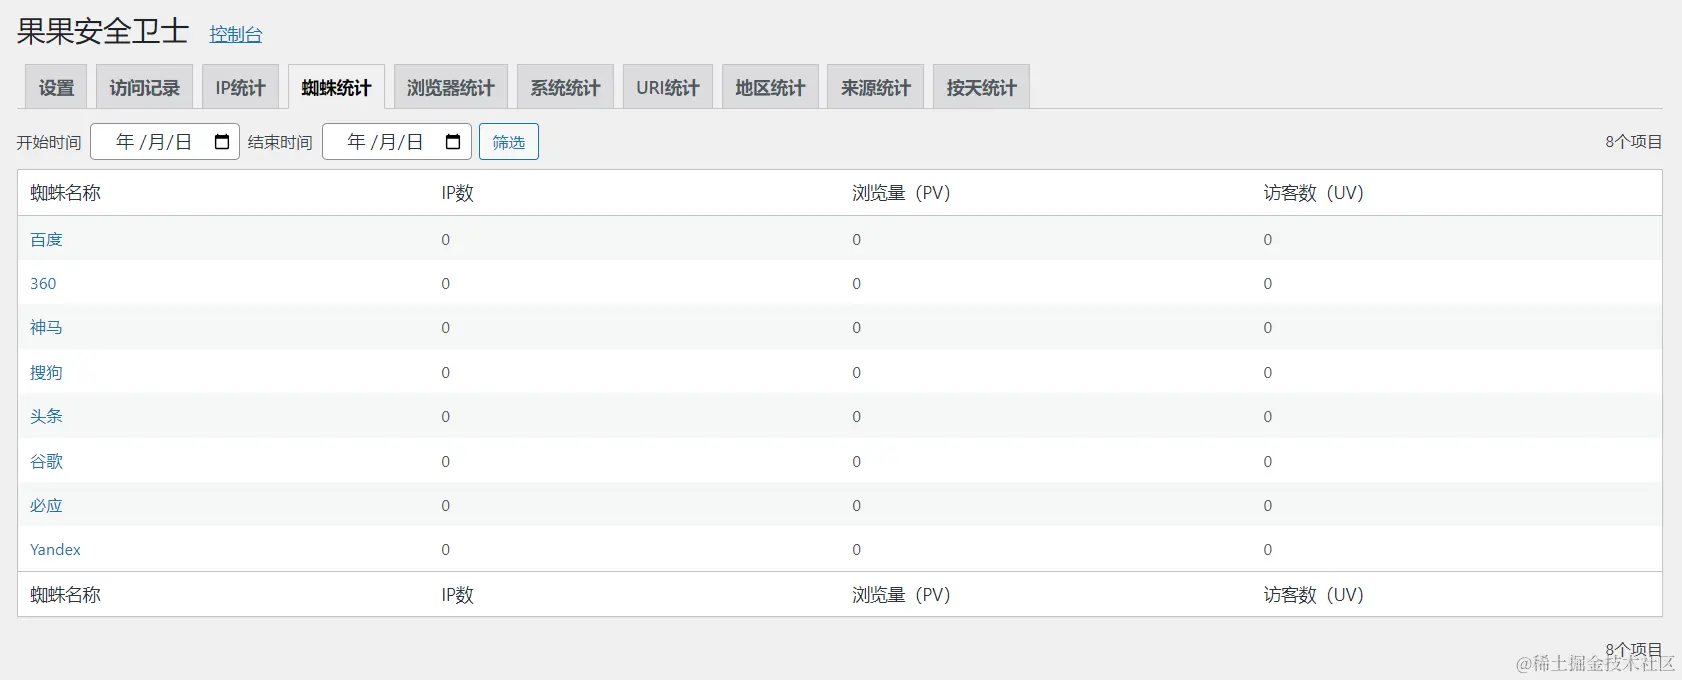Open the start date calendar picker icon
Image resolution: width=1682 pixels, height=680 pixels.
click(x=222, y=142)
